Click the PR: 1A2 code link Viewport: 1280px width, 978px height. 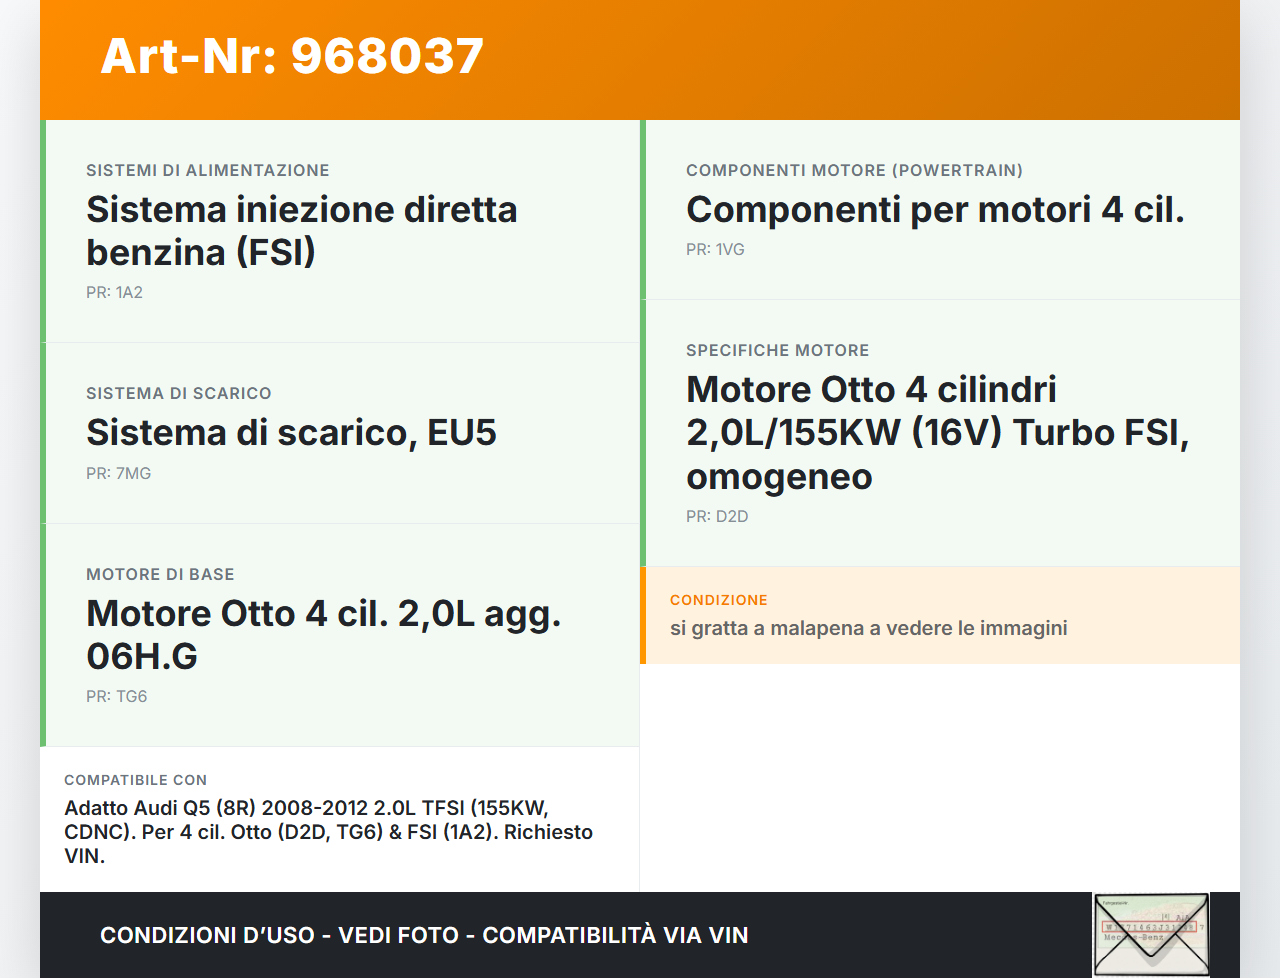pos(114,293)
